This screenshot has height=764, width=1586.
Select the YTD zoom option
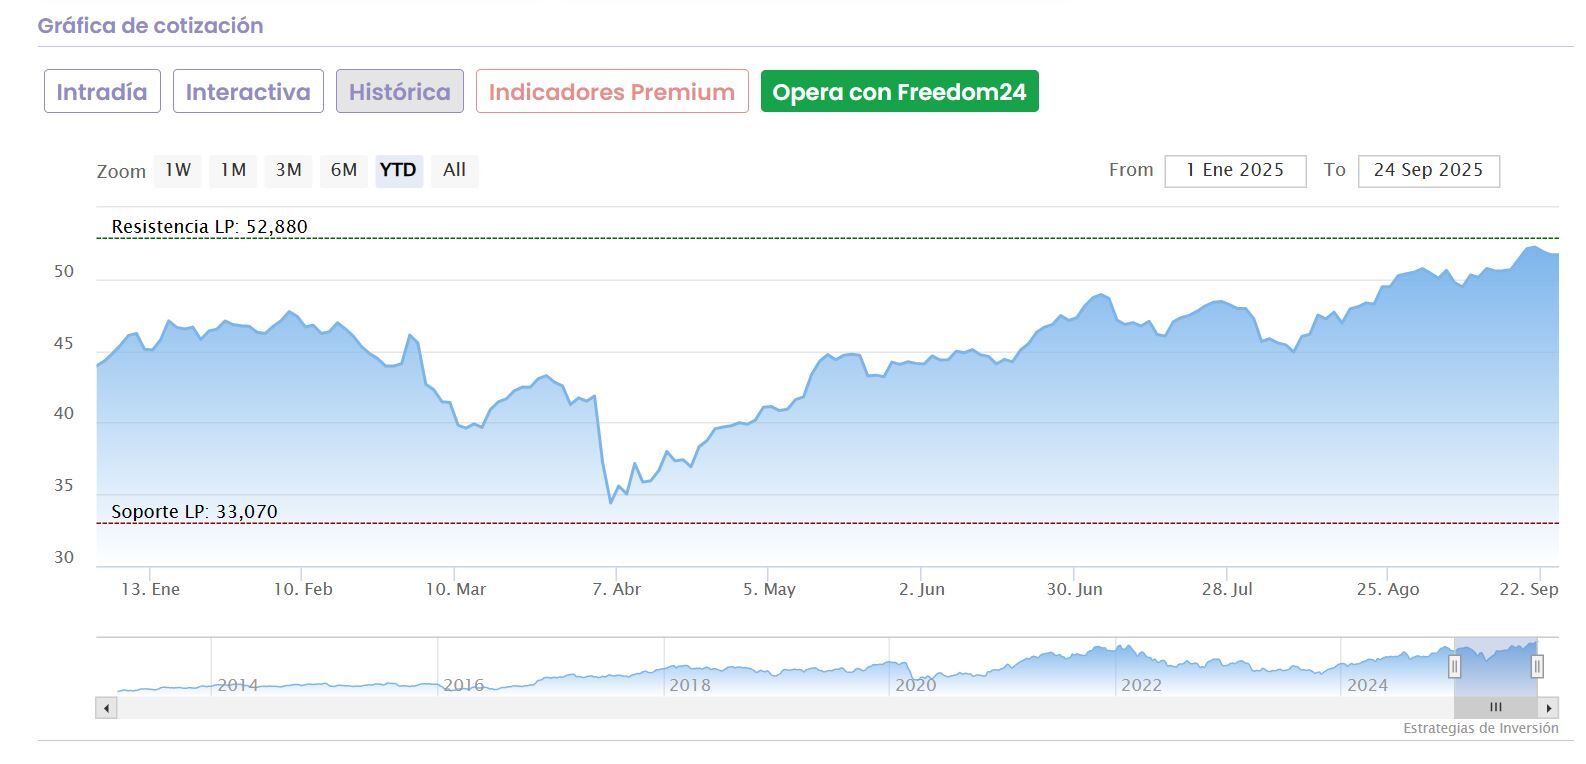(398, 170)
